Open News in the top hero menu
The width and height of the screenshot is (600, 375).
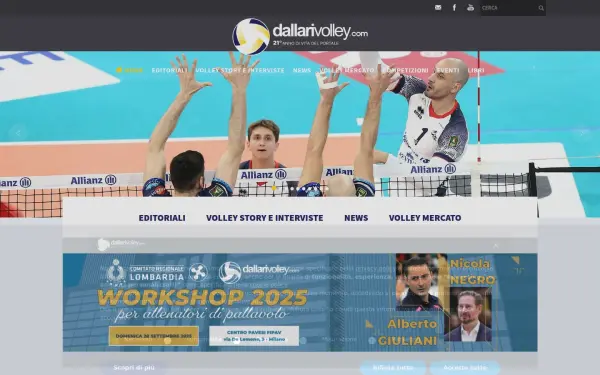tap(302, 70)
